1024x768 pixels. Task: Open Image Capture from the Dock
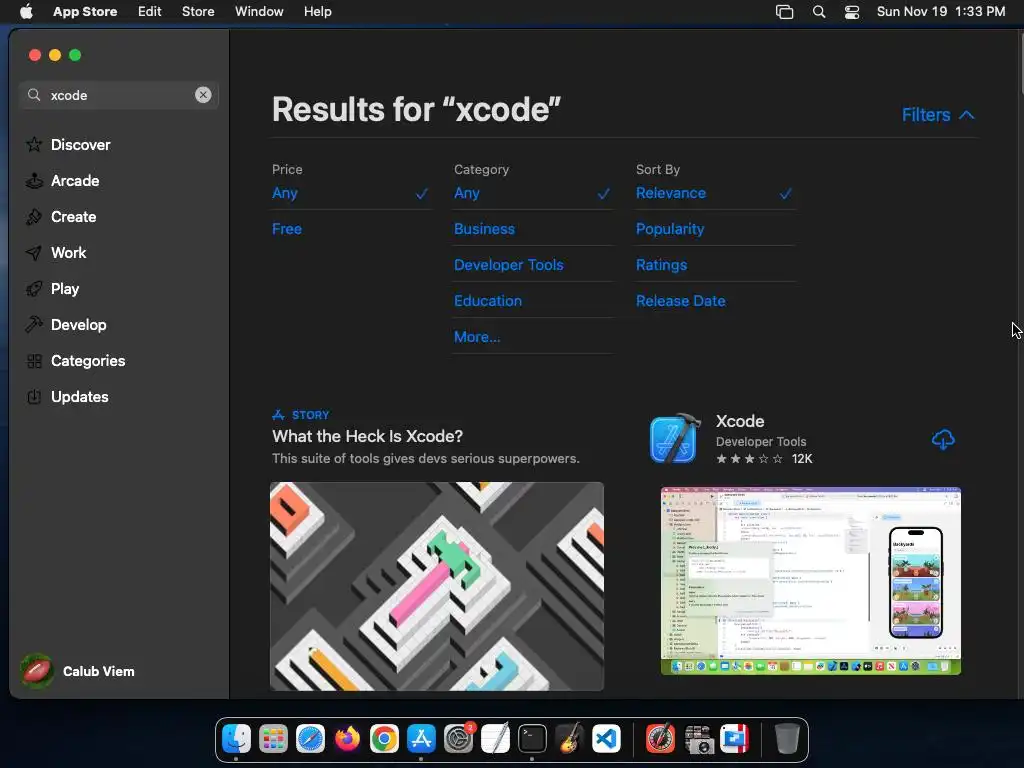[x=698, y=739]
